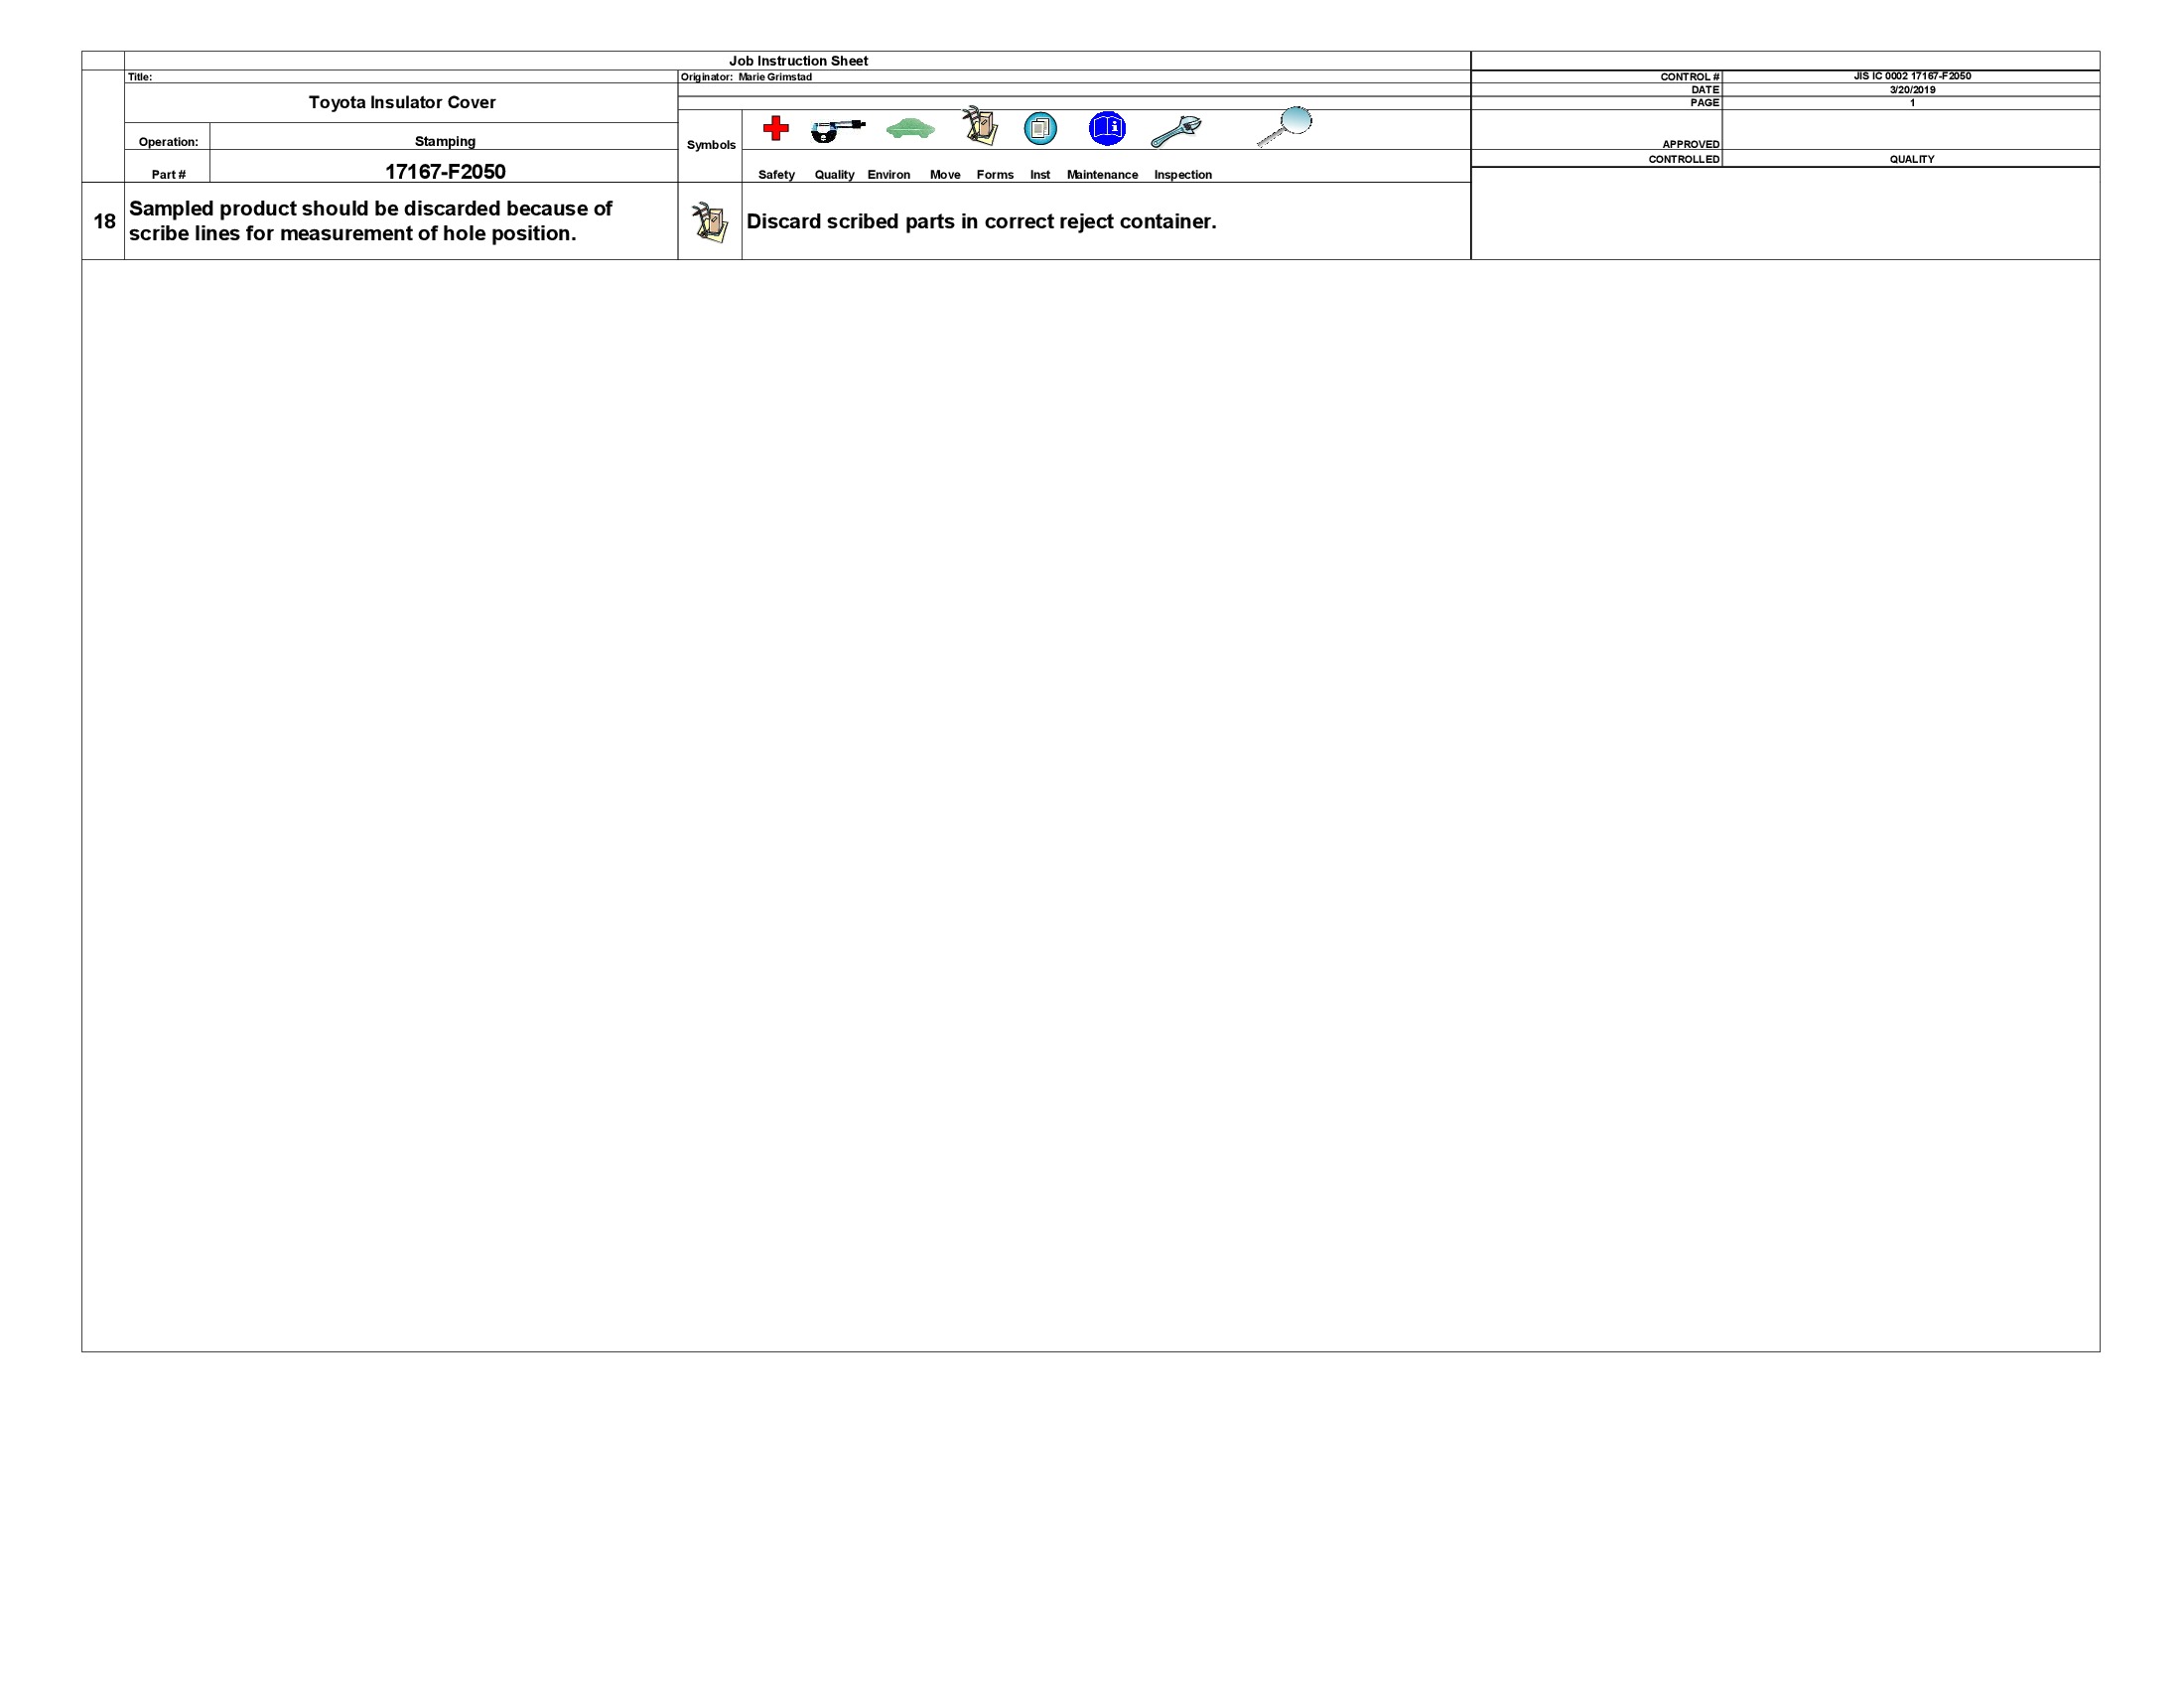Click the part number 17167-F2050 cell
Screen dimensions: 2184x1688
444,171
